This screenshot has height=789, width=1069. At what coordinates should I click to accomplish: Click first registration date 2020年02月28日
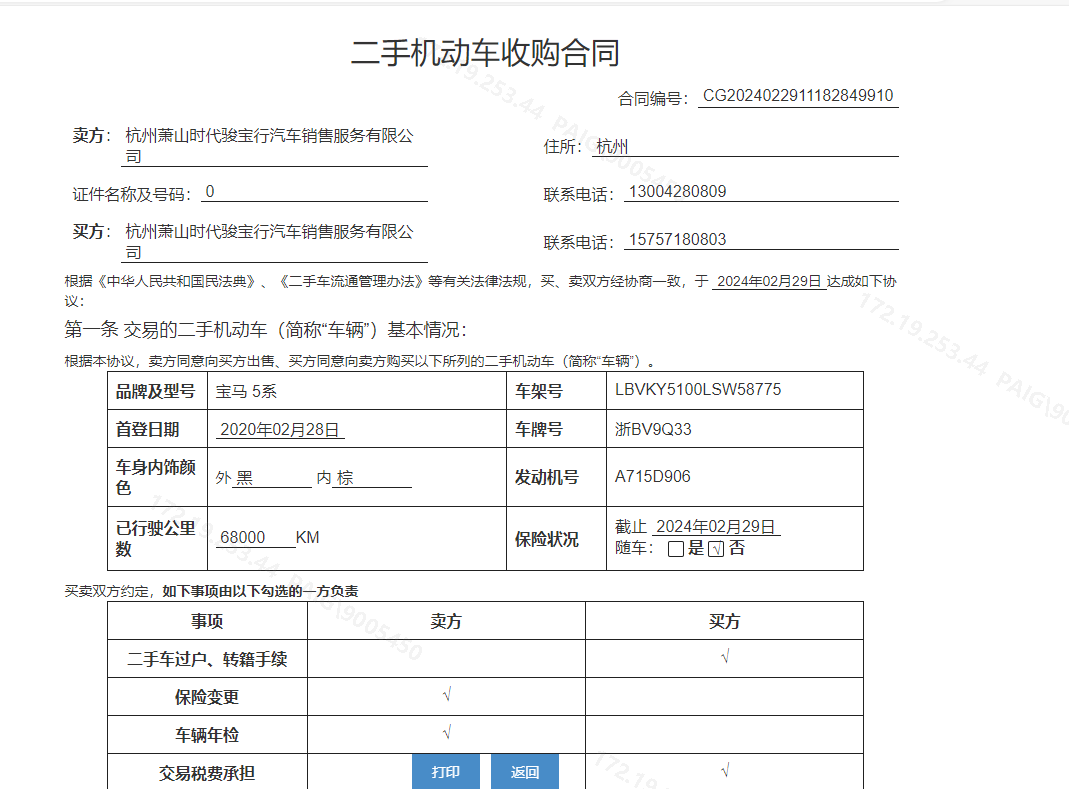(280, 430)
